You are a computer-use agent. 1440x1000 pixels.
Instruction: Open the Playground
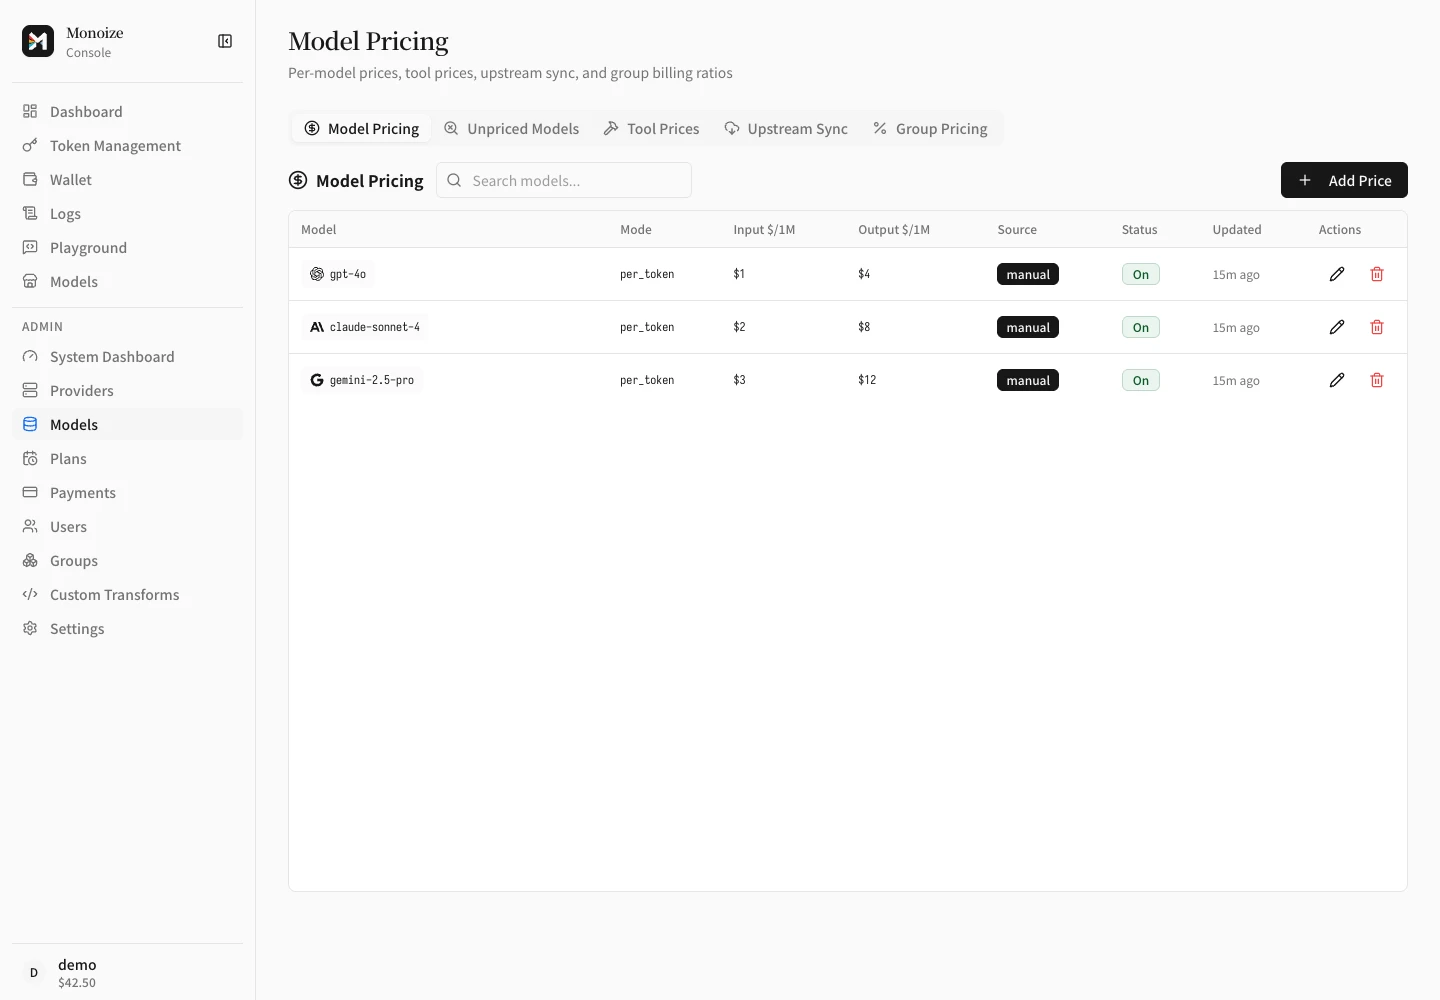128,248
